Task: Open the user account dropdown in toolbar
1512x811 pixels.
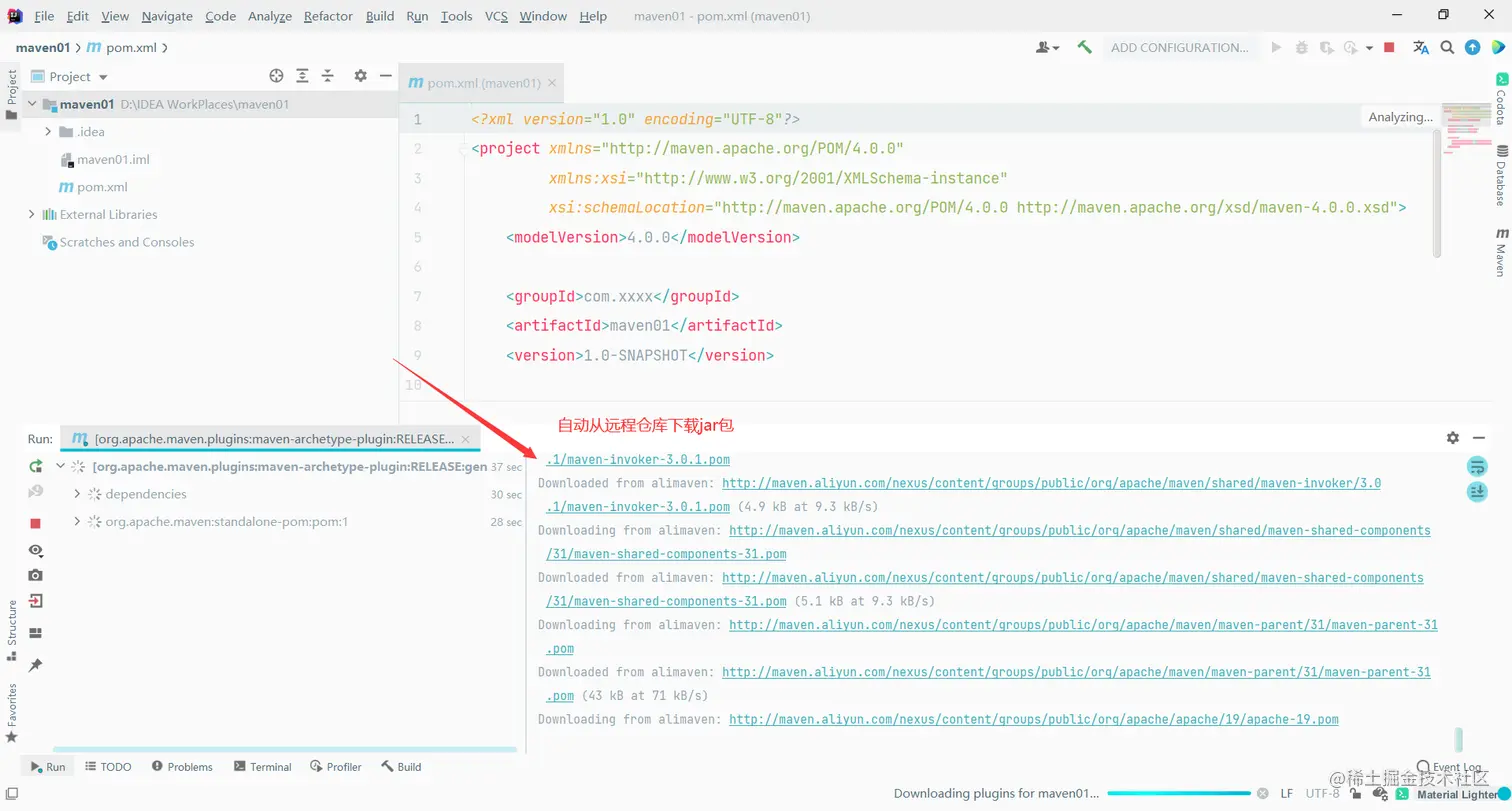Action: point(1048,47)
